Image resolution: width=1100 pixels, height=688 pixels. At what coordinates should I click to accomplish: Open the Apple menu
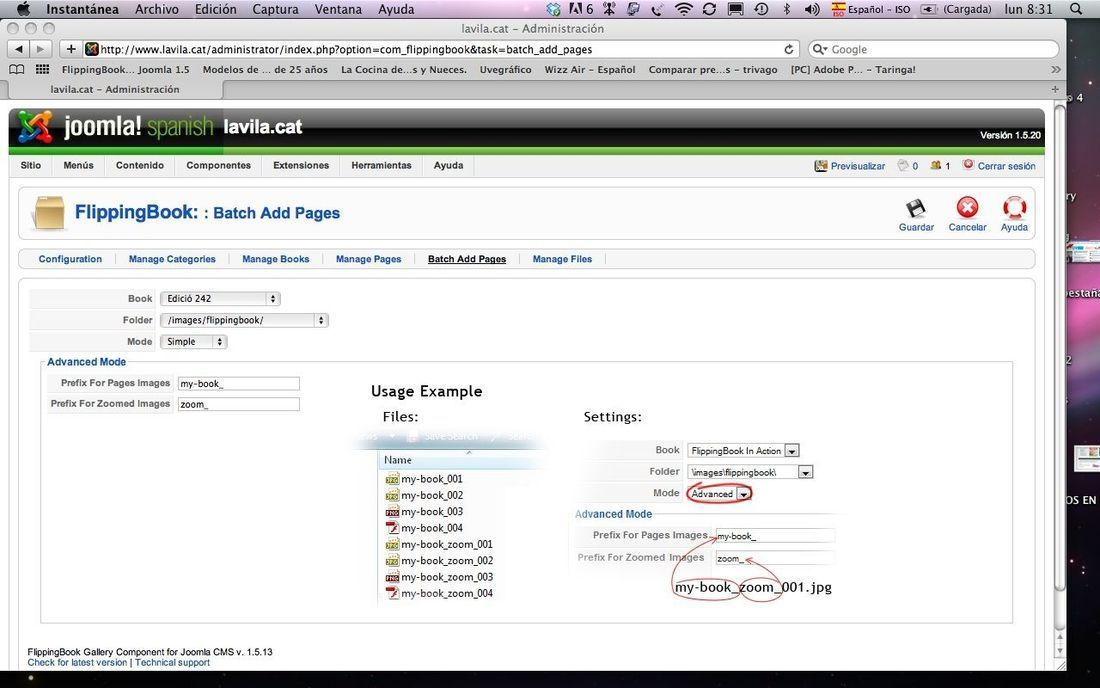[x=22, y=9]
